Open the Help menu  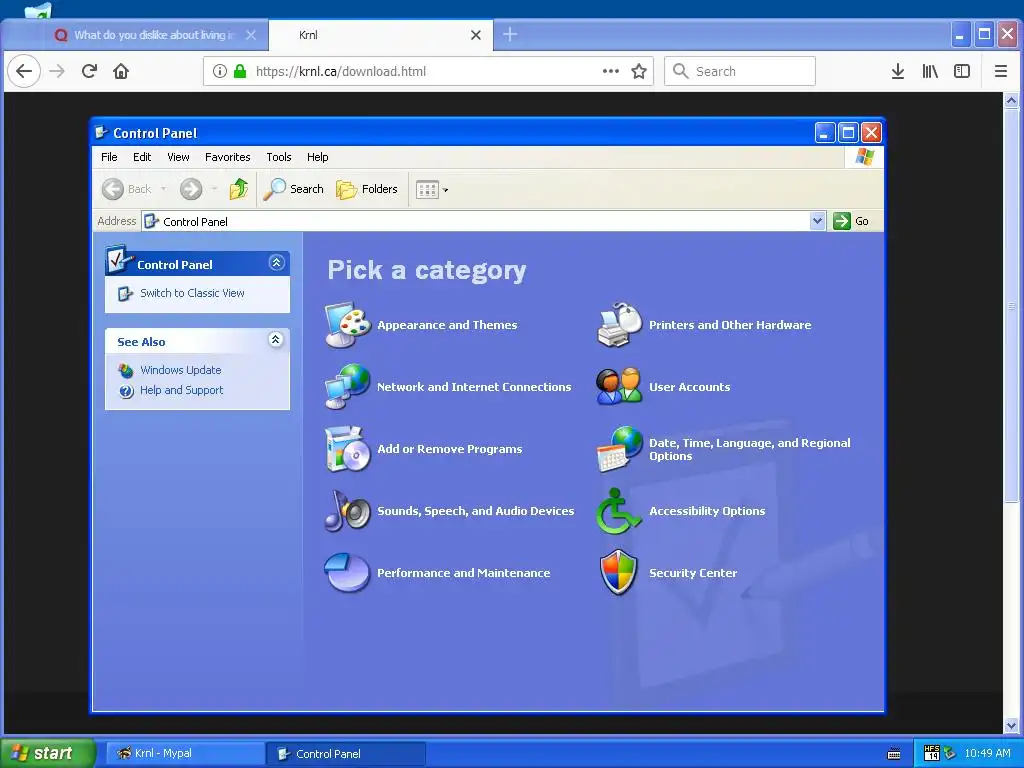[x=317, y=157]
